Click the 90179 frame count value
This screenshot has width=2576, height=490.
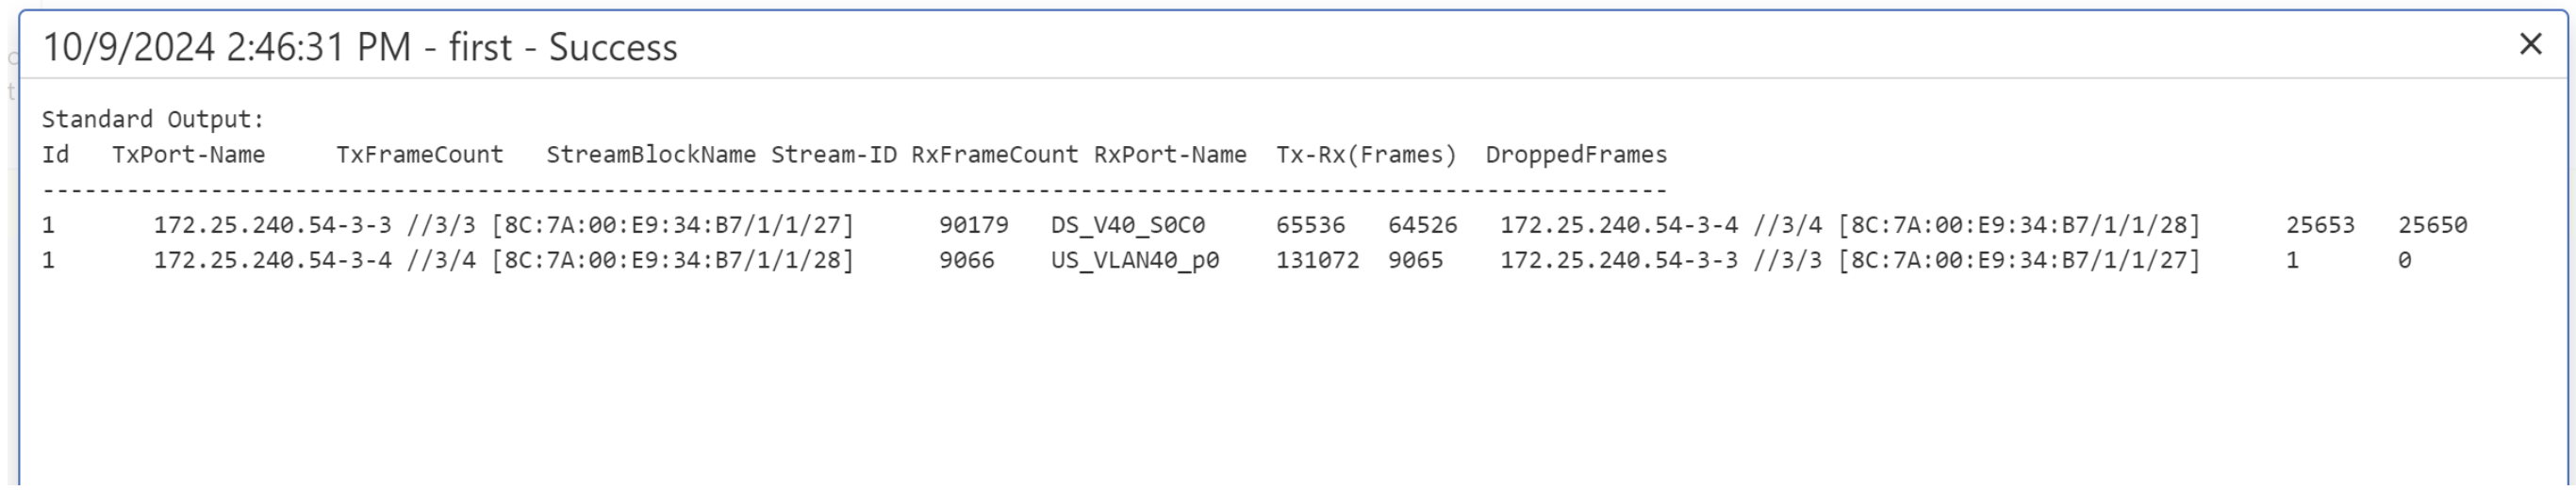[x=973, y=225]
